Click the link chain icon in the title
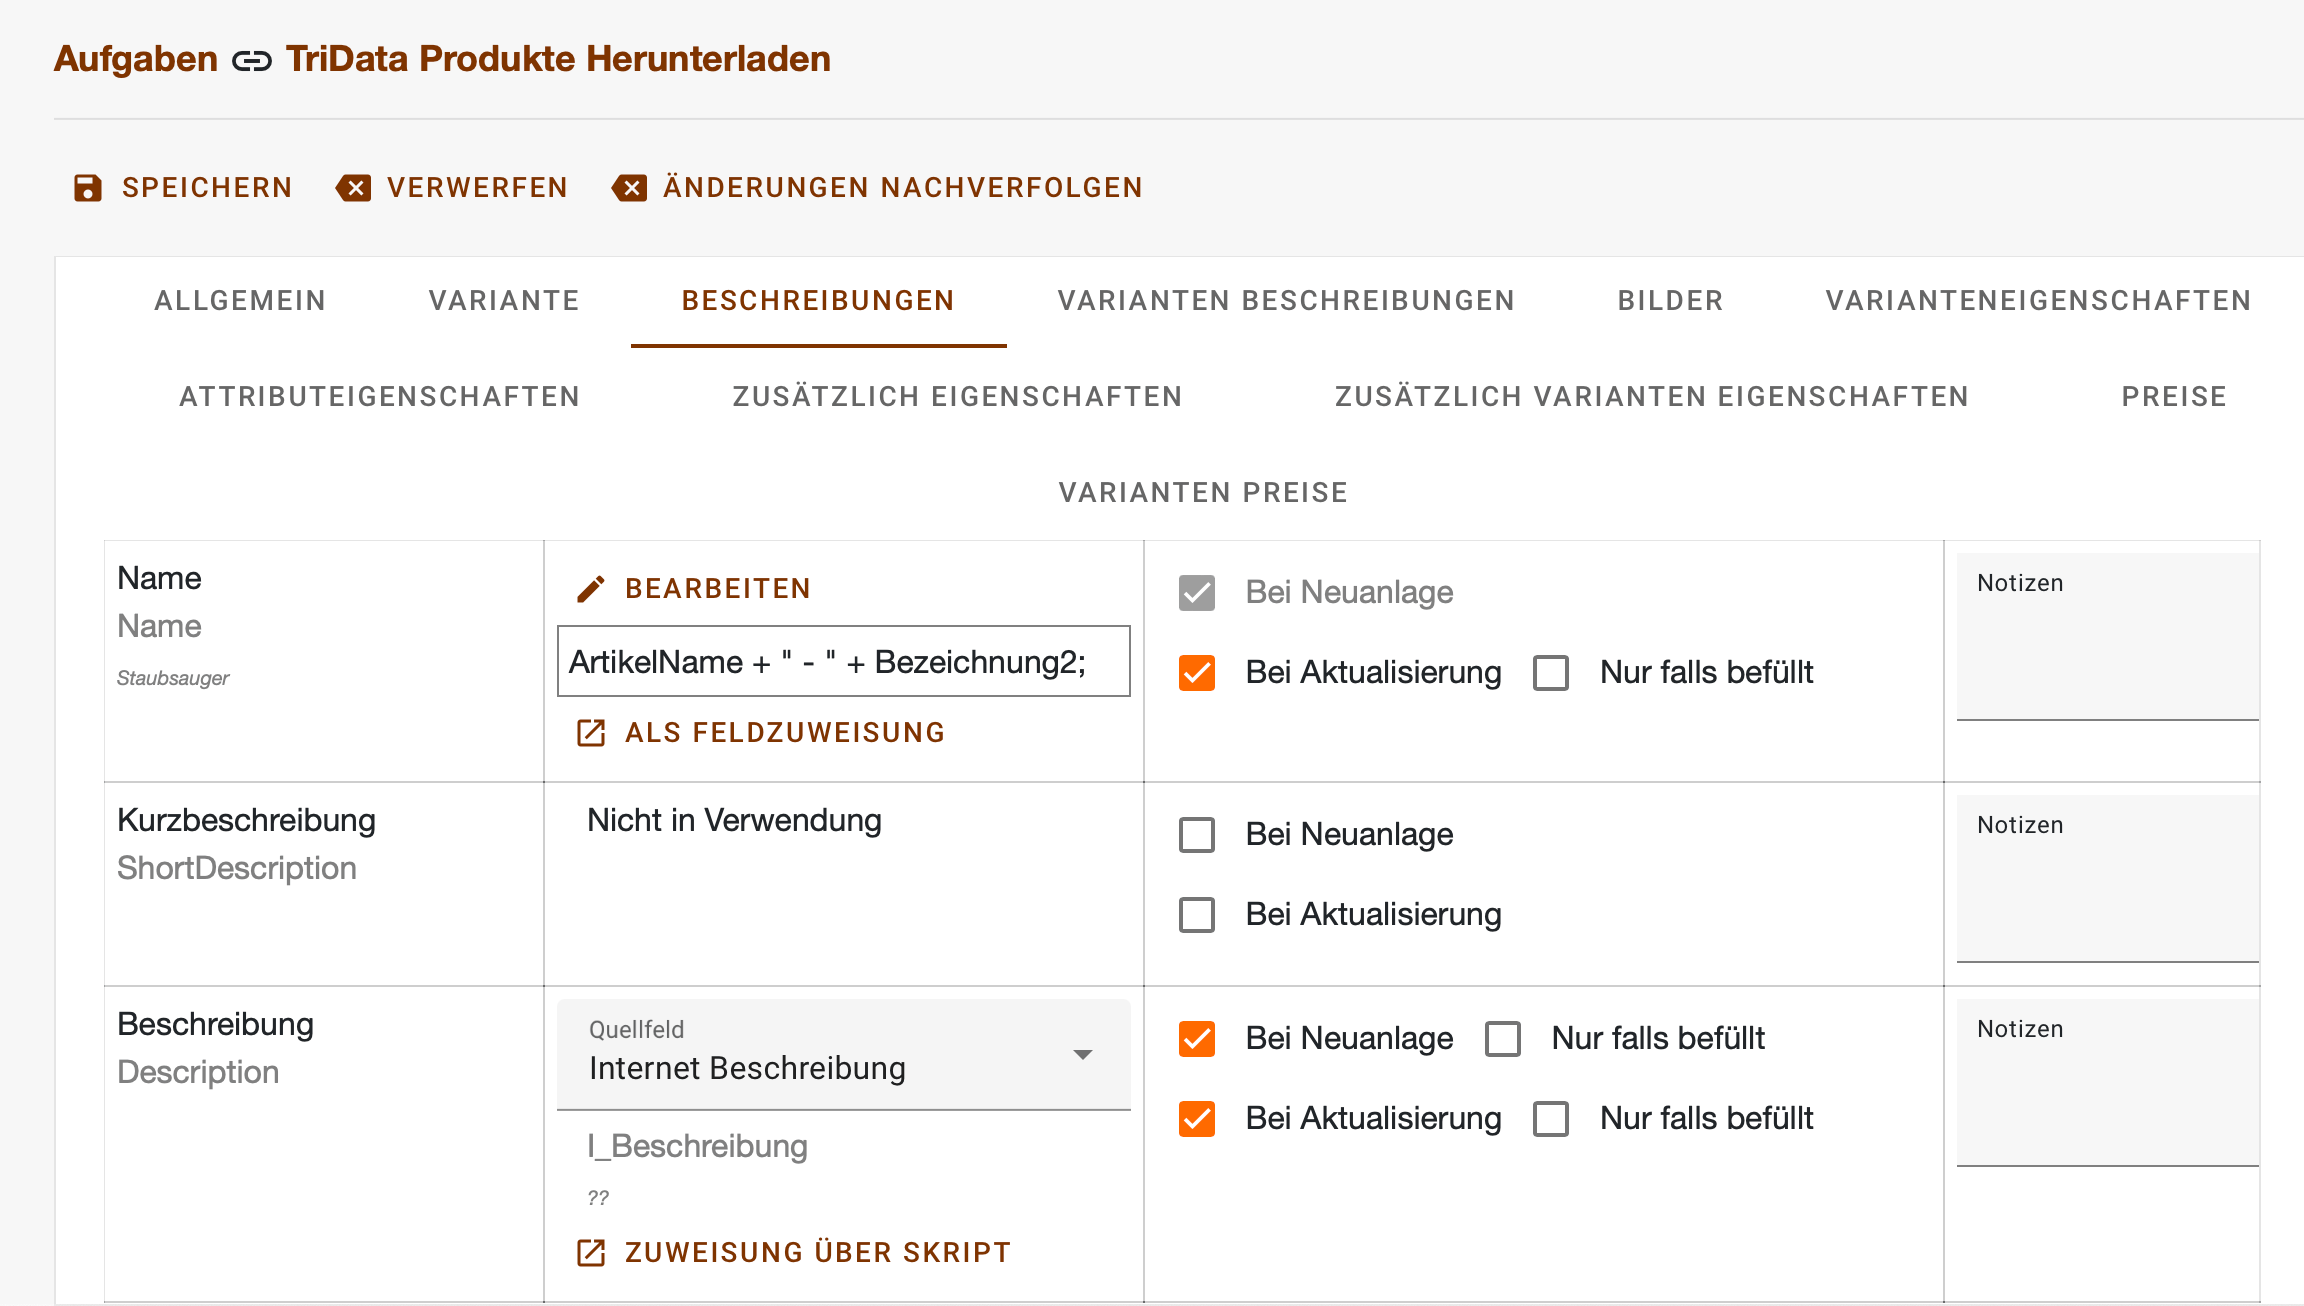The image size is (2304, 1306). click(251, 61)
